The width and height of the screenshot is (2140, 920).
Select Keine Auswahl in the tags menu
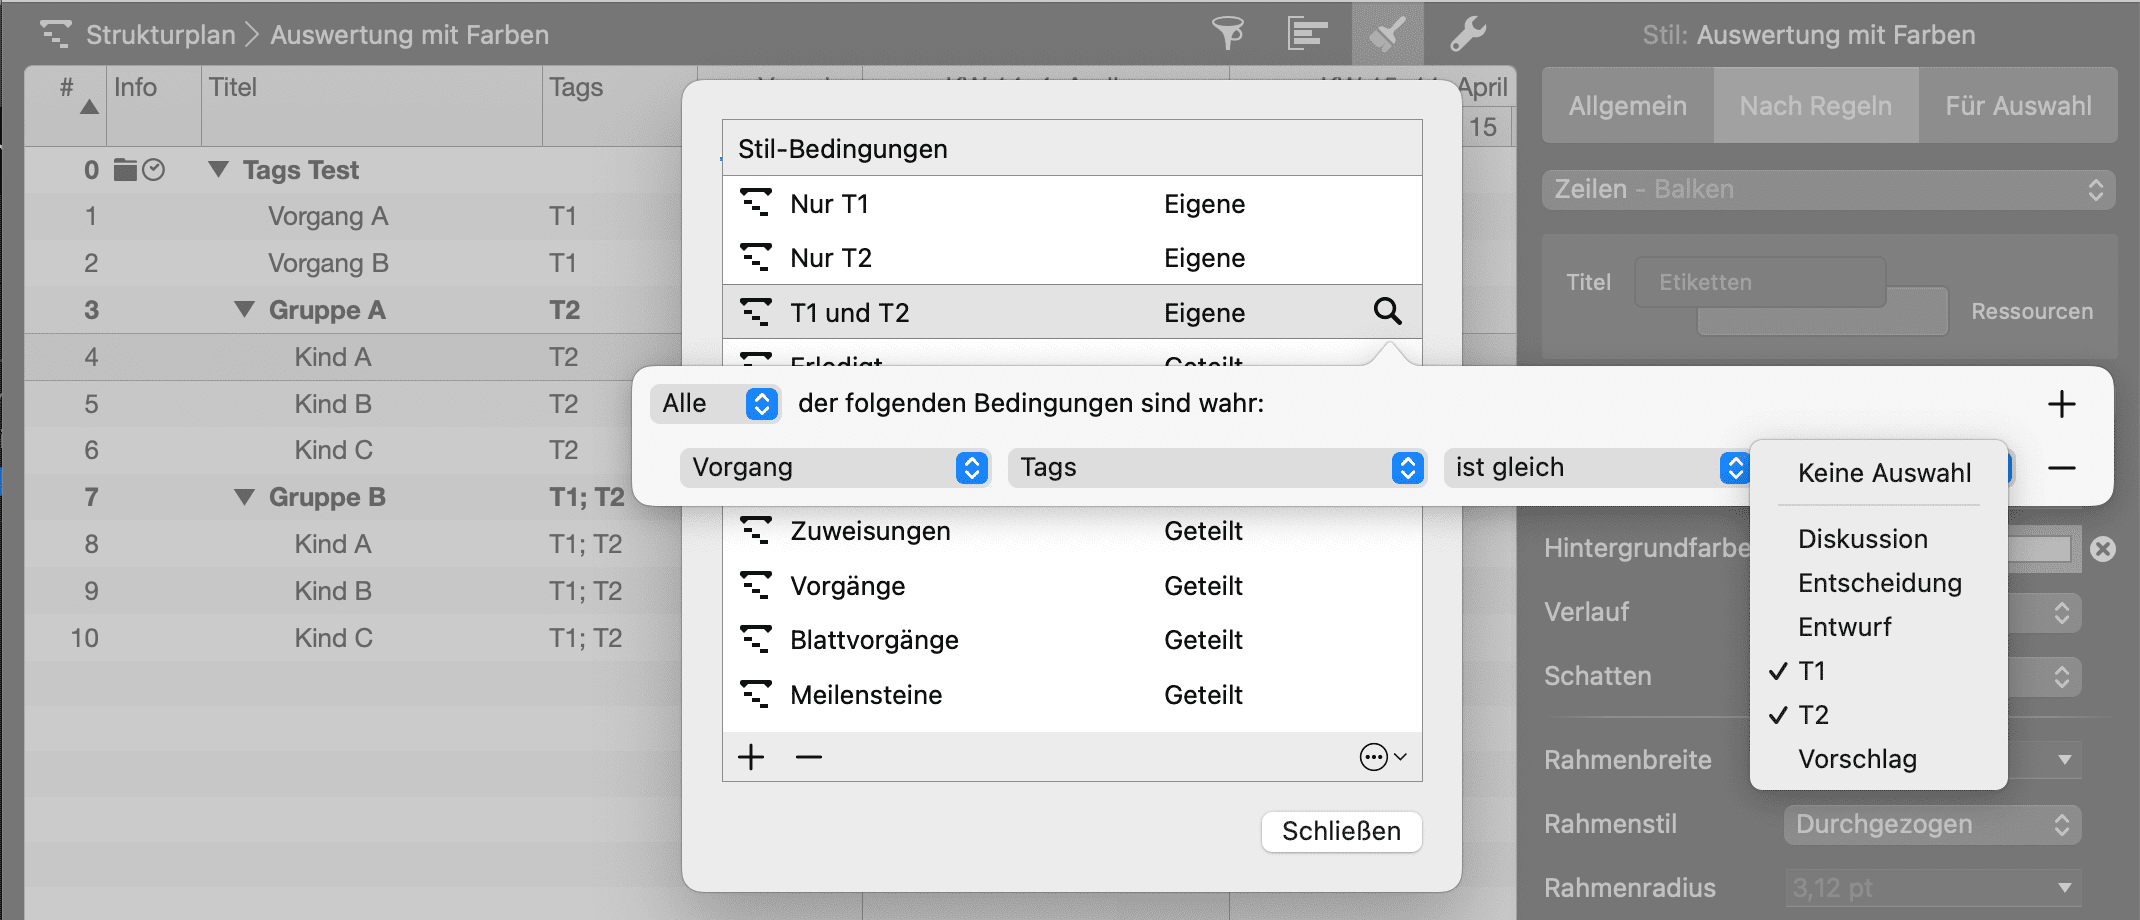pos(1884,473)
